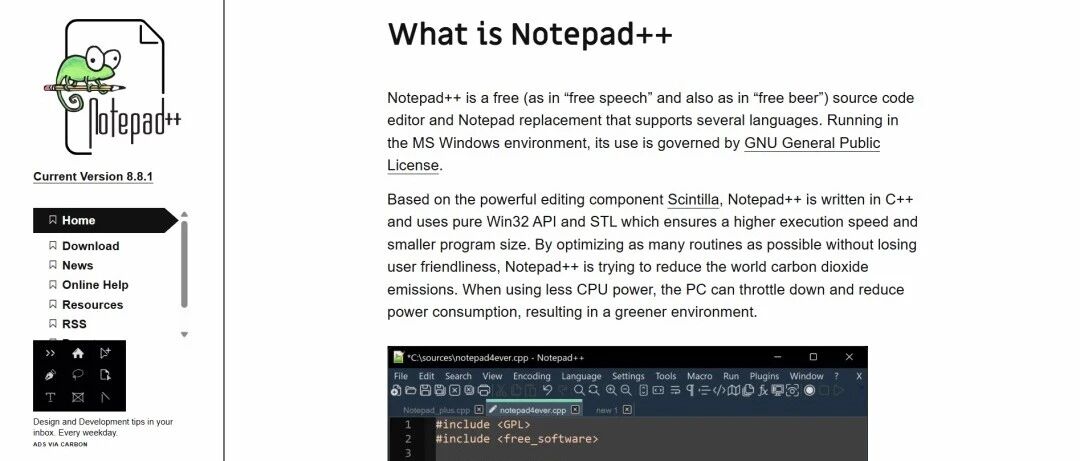Screen dimensions: 1080x461
Task: Click Zoom In icon in Notepad++ toolbar
Action: pos(612,390)
